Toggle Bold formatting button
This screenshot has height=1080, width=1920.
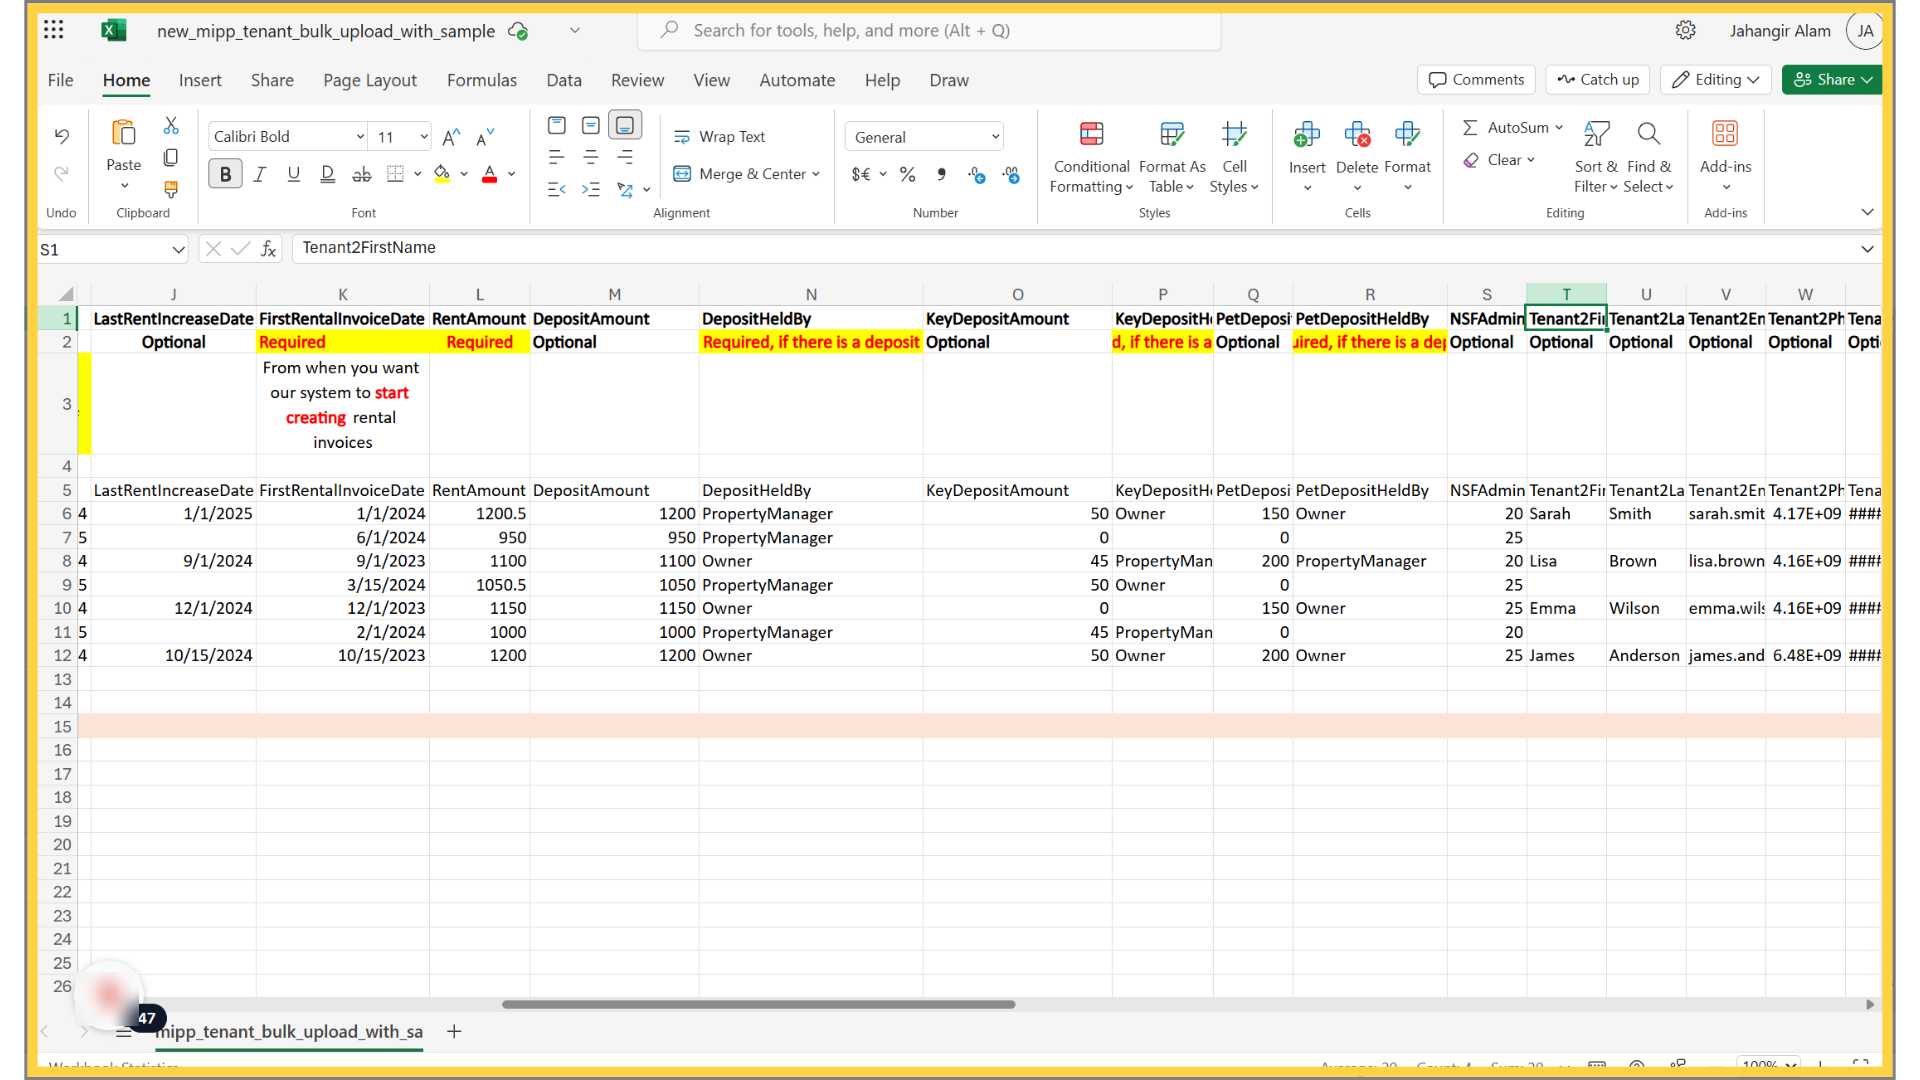pyautogui.click(x=225, y=174)
